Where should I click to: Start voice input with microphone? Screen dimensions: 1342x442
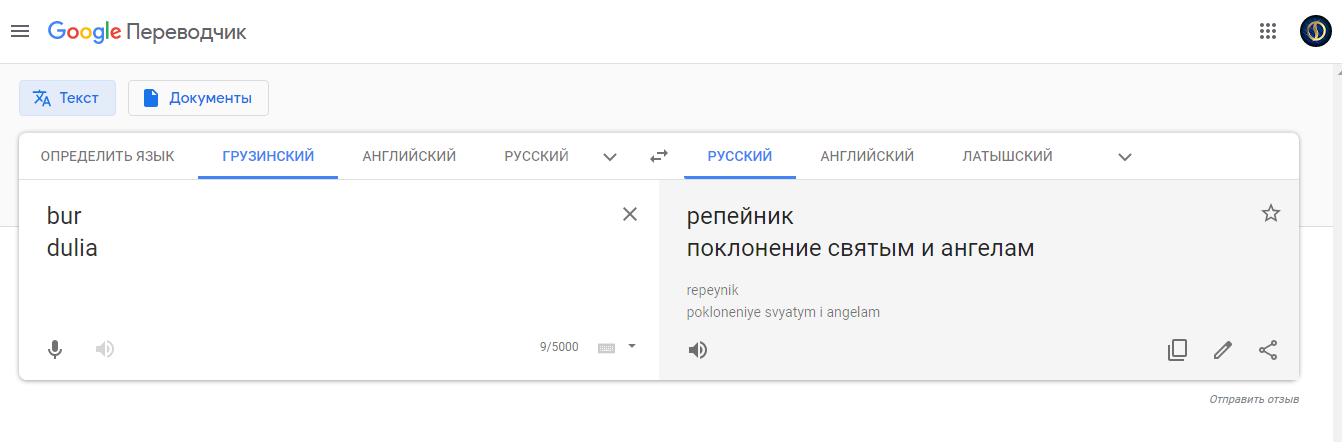click(x=55, y=349)
